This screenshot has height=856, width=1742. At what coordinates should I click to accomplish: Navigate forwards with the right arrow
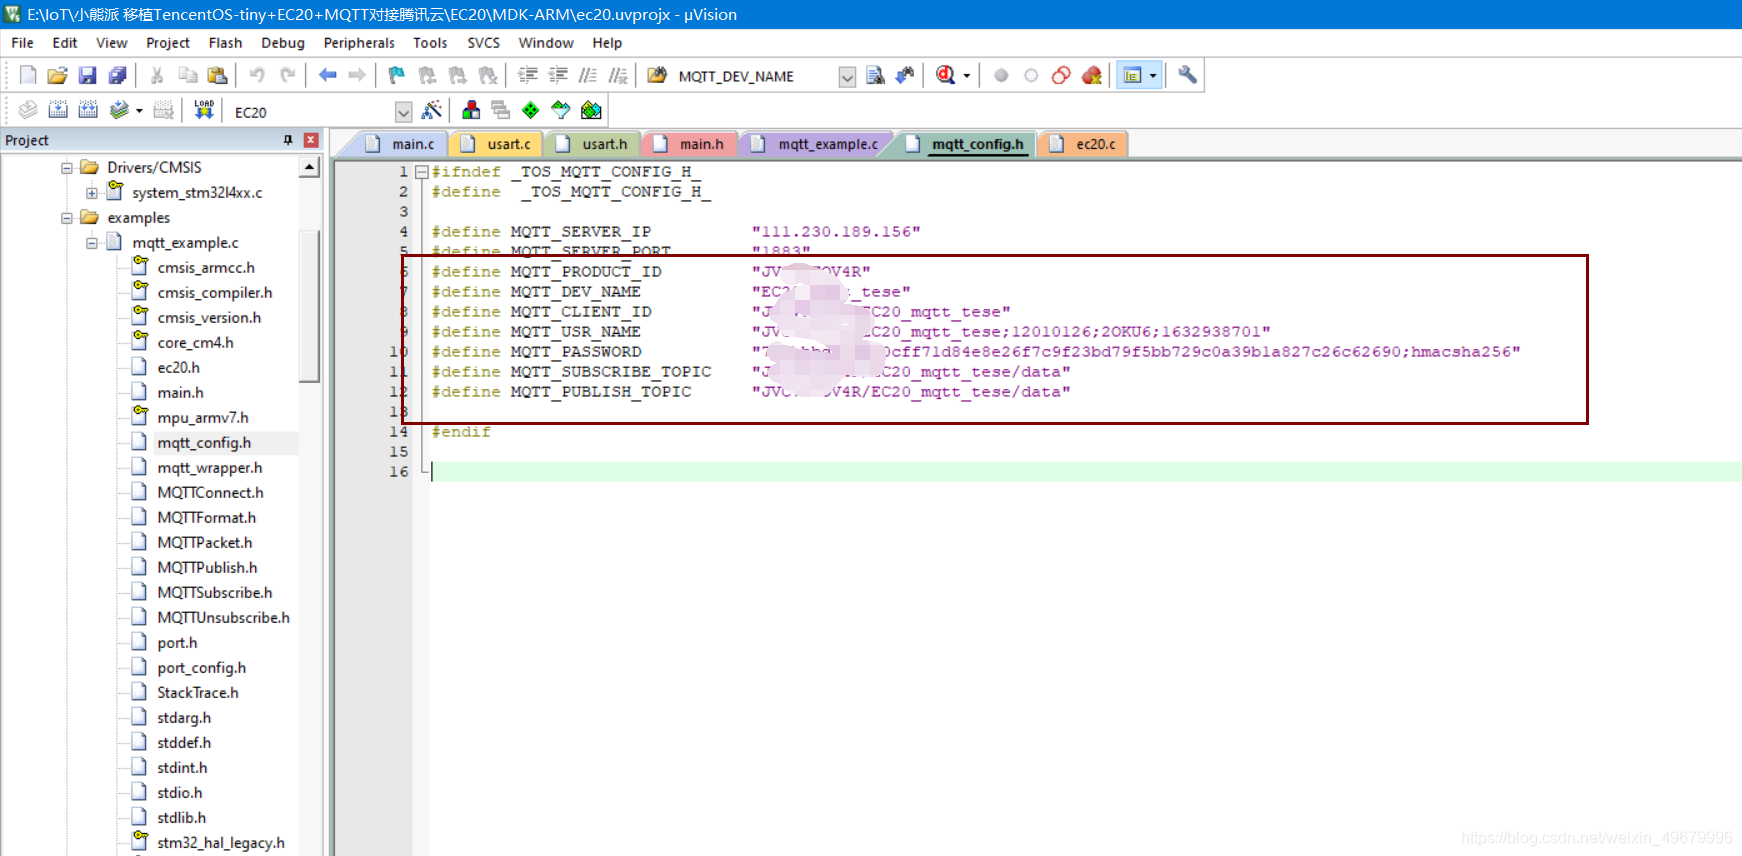[x=357, y=75]
